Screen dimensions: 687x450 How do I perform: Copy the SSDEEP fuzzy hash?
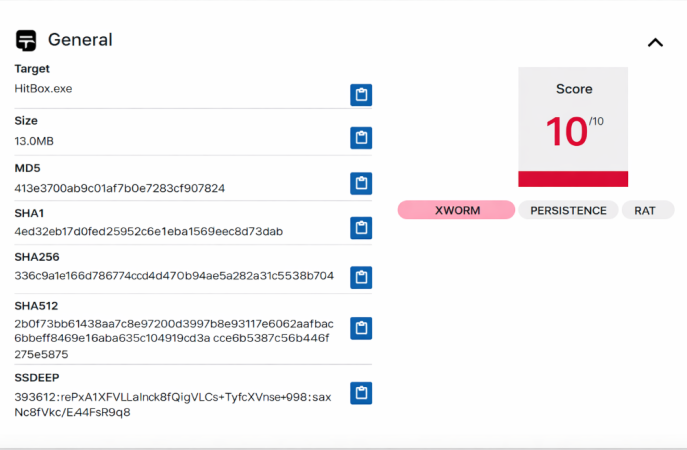point(361,393)
